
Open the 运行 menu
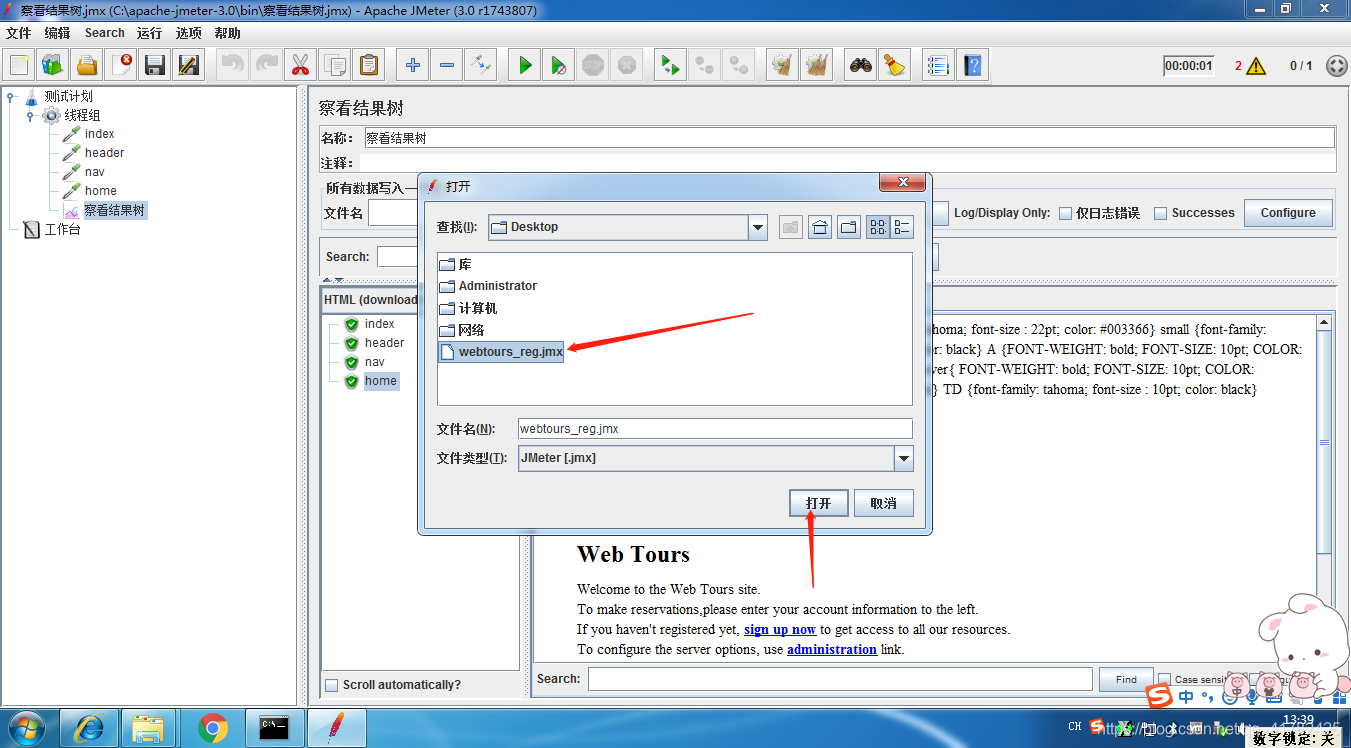150,33
